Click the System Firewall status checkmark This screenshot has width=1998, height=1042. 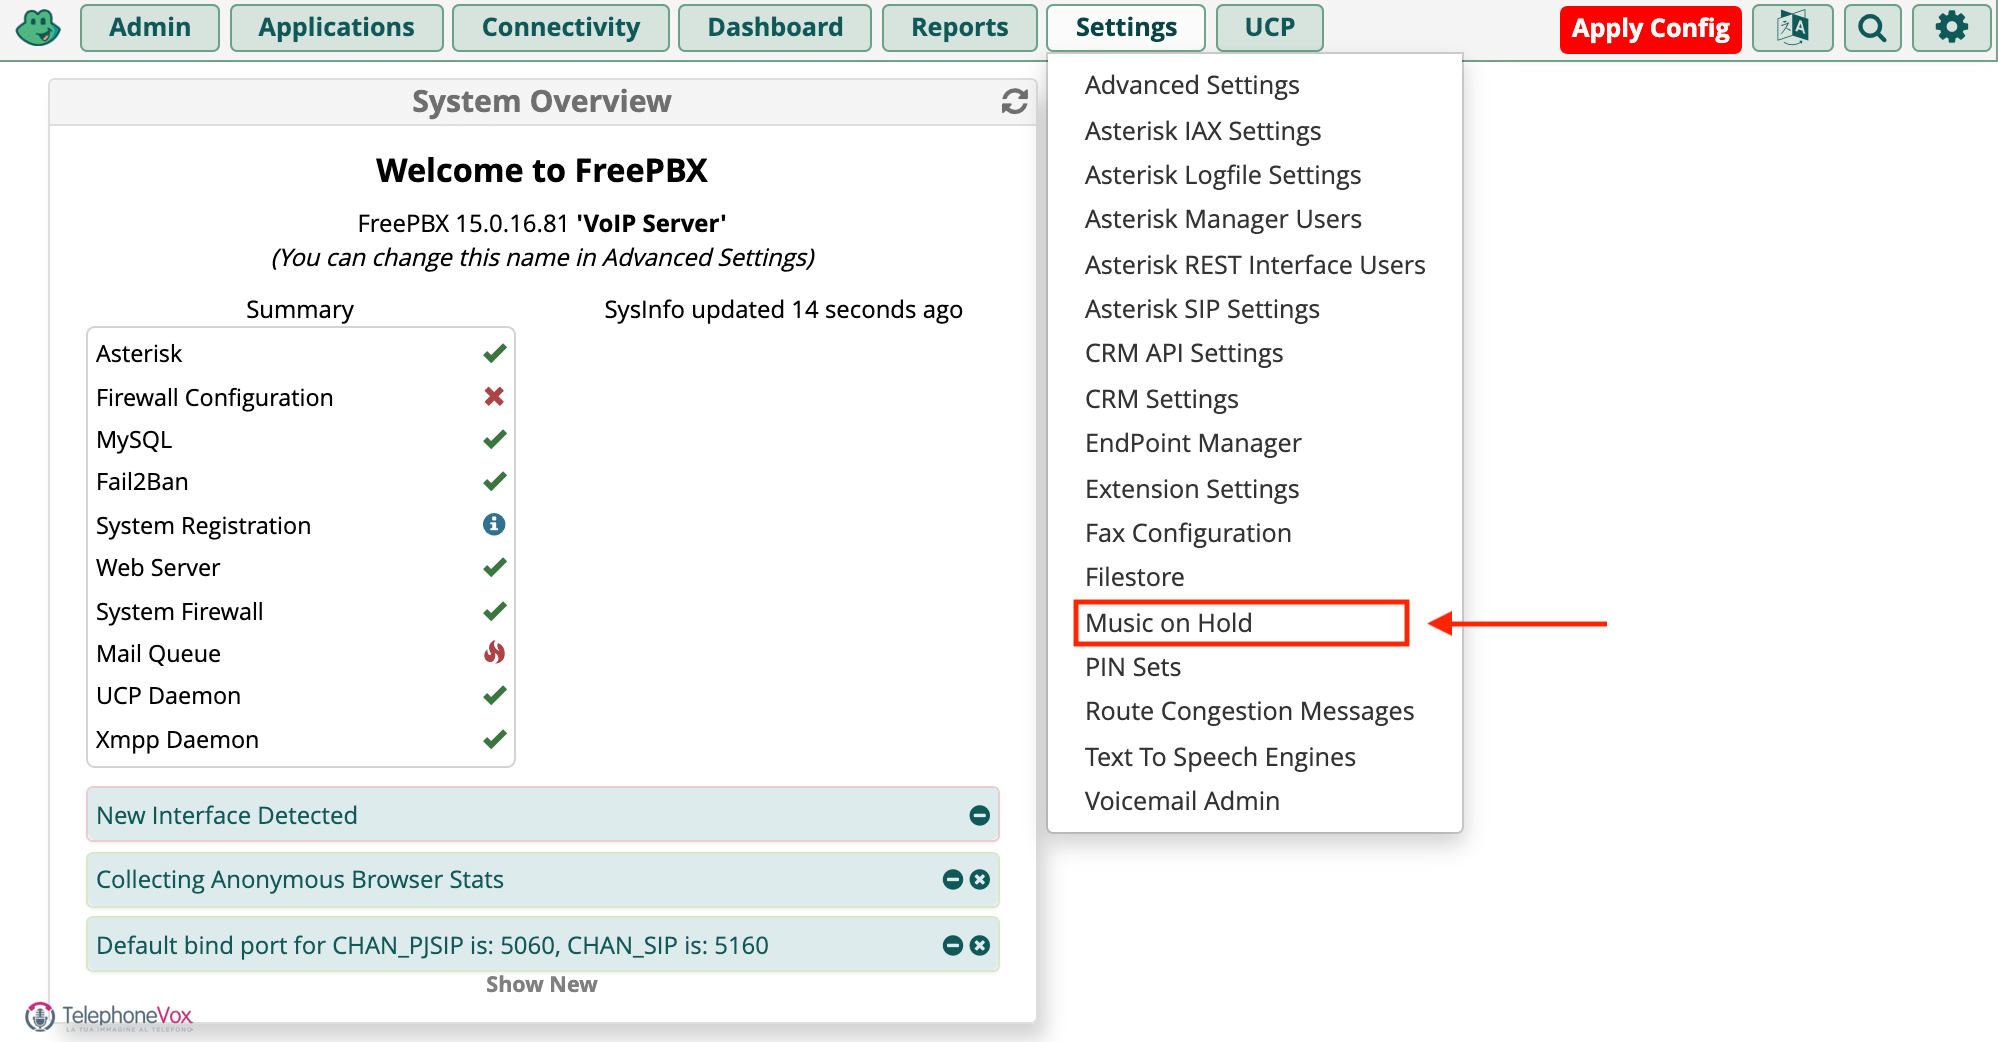pos(494,611)
